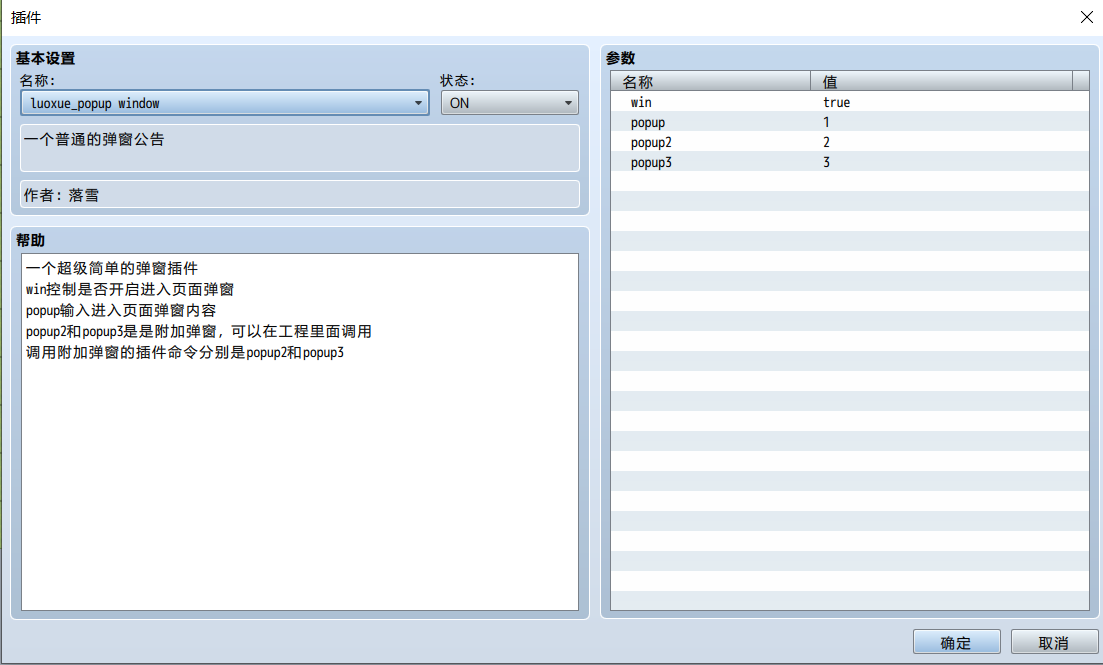
Task: Close the 插件 dialog window
Action: click(x=1086, y=17)
